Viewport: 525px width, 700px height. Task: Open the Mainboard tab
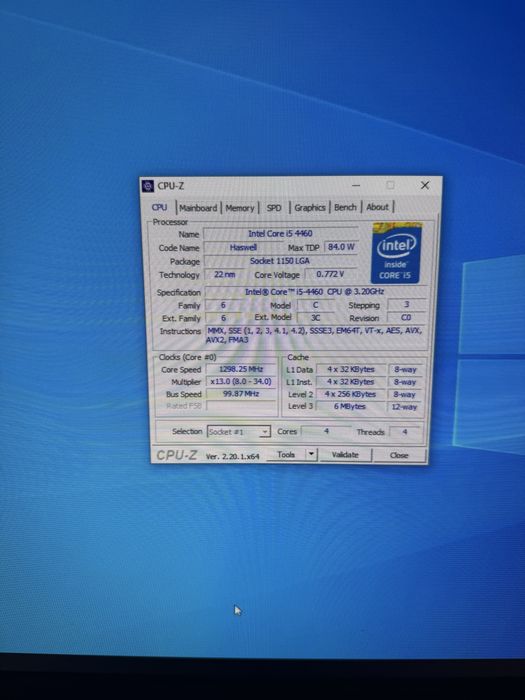(x=198, y=208)
